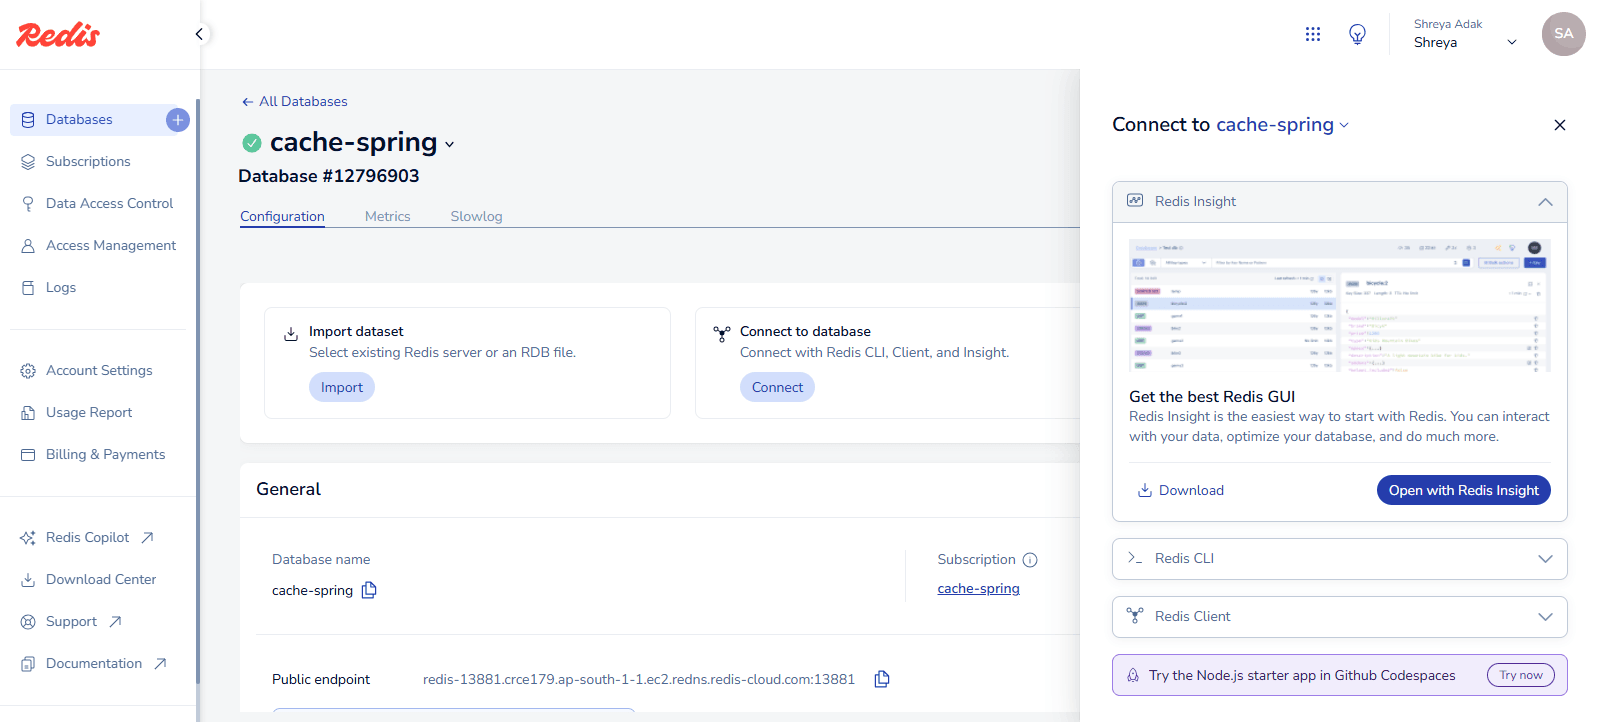Click the green active status checkmark
This screenshot has height=722, width=1599.
click(x=252, y=143)
